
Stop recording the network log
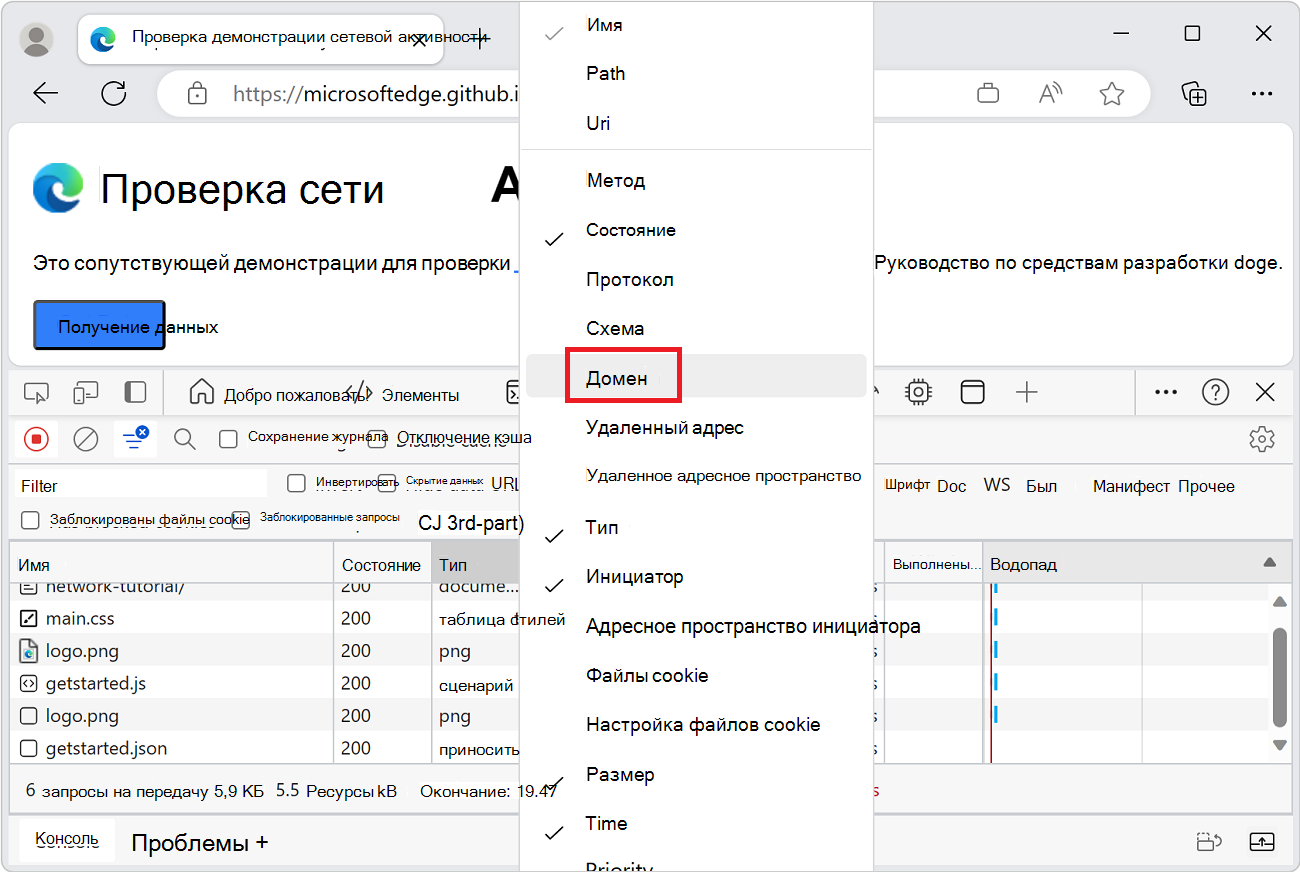tap(36, 438)
